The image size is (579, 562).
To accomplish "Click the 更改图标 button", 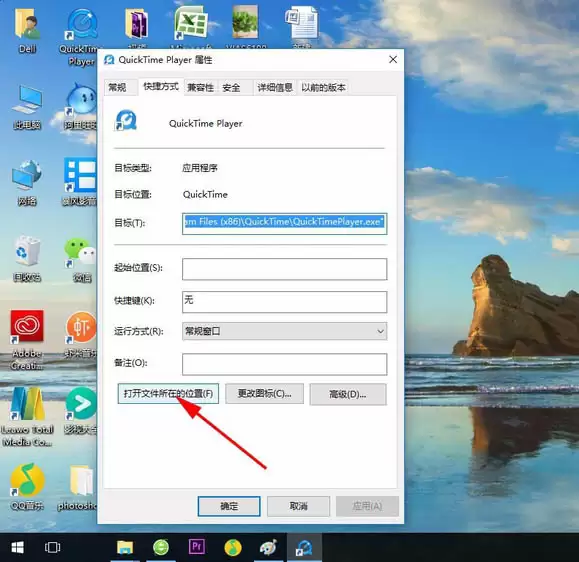I will 264,394.
